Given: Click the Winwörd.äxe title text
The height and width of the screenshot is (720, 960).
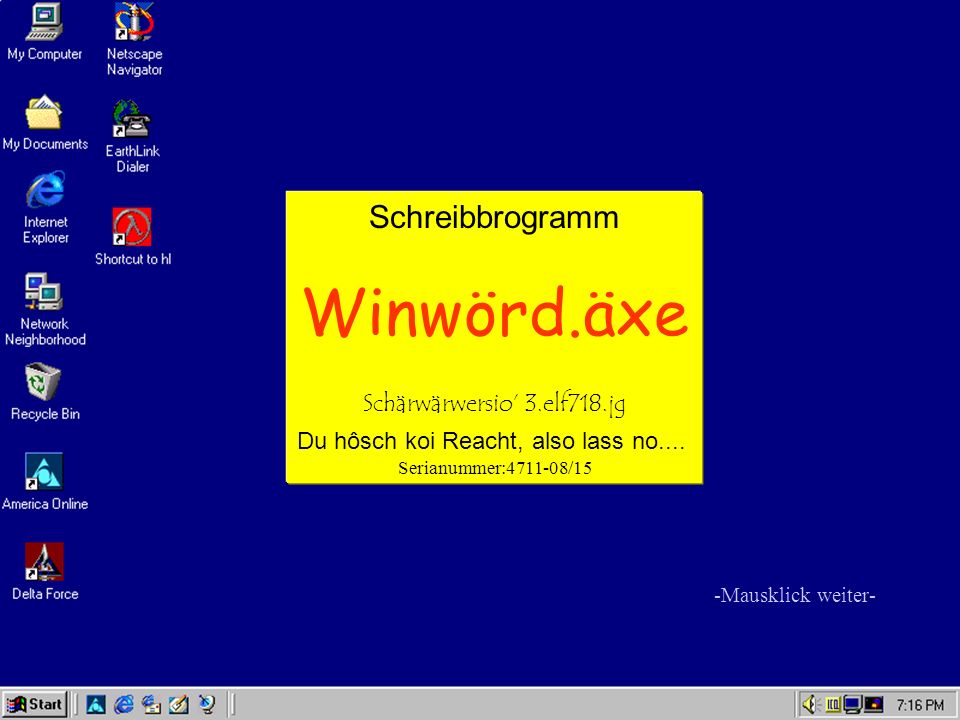Looking at the screenshot, I should (x=495, y=313).
